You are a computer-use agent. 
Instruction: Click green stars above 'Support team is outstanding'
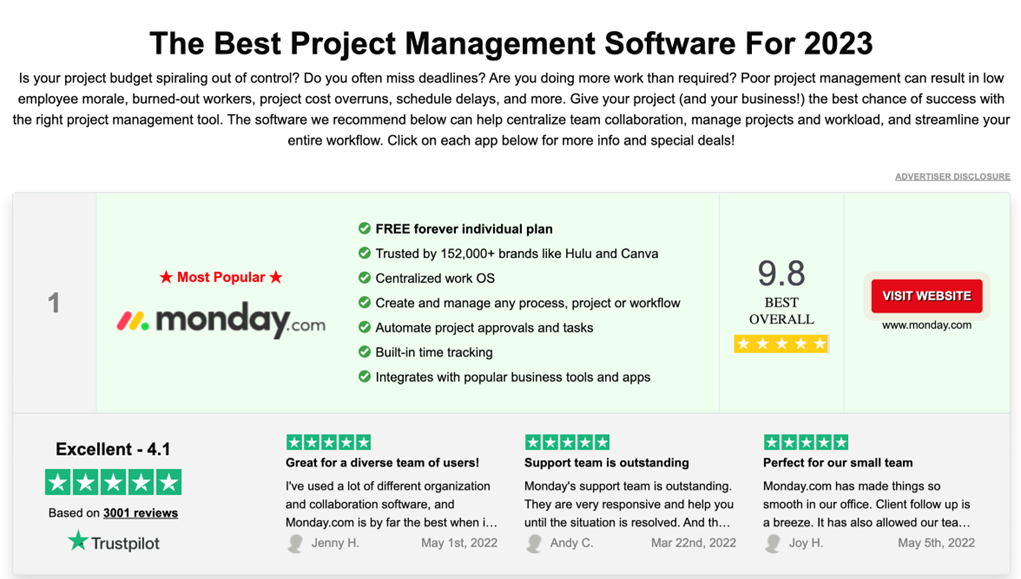(566, 442)
